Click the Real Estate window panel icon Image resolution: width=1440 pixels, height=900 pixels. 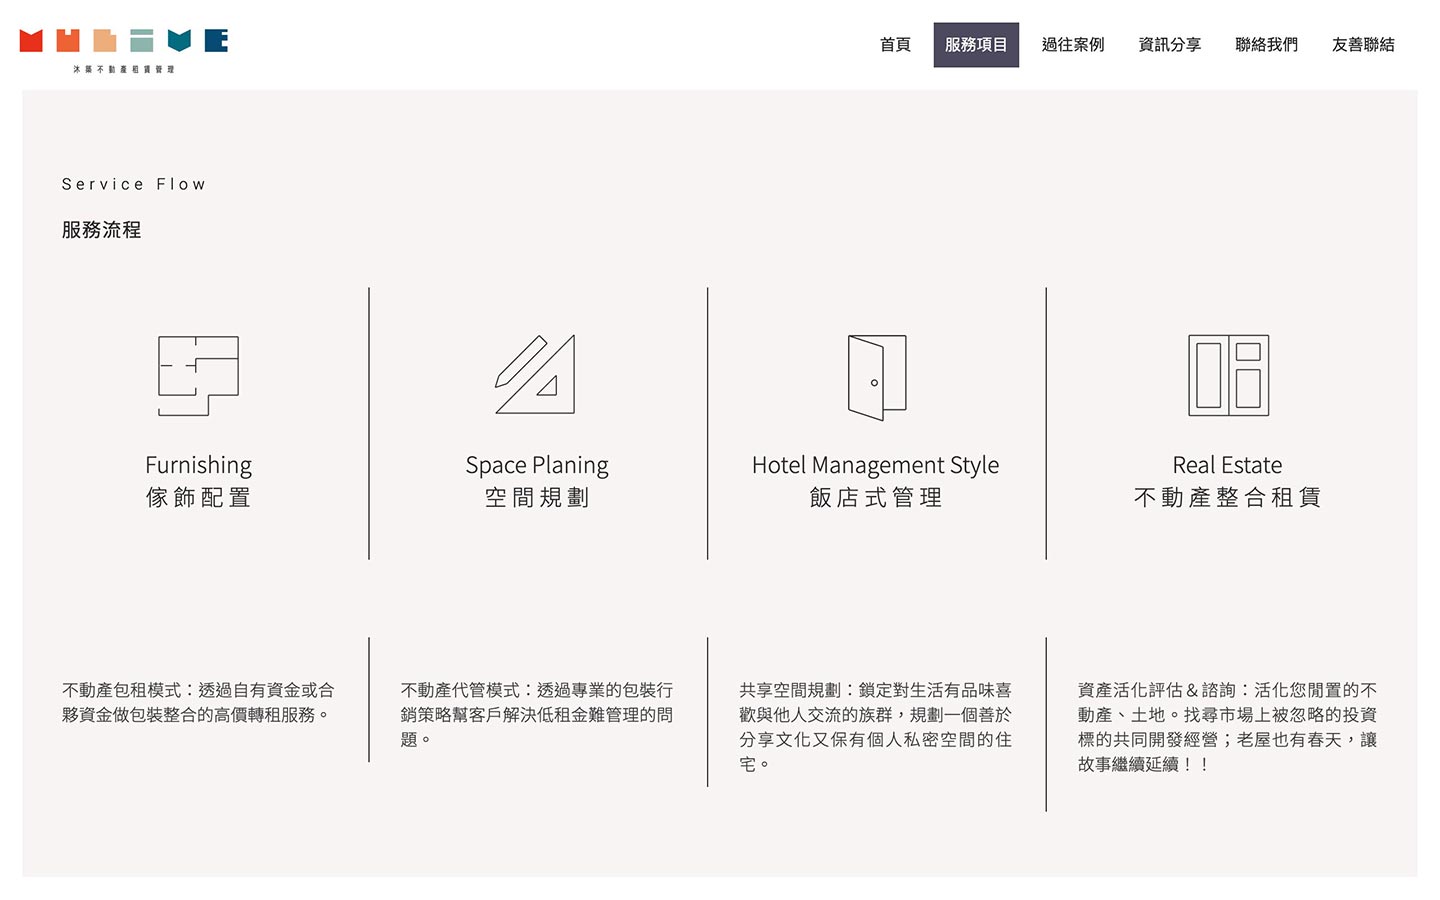point(1228,376)
